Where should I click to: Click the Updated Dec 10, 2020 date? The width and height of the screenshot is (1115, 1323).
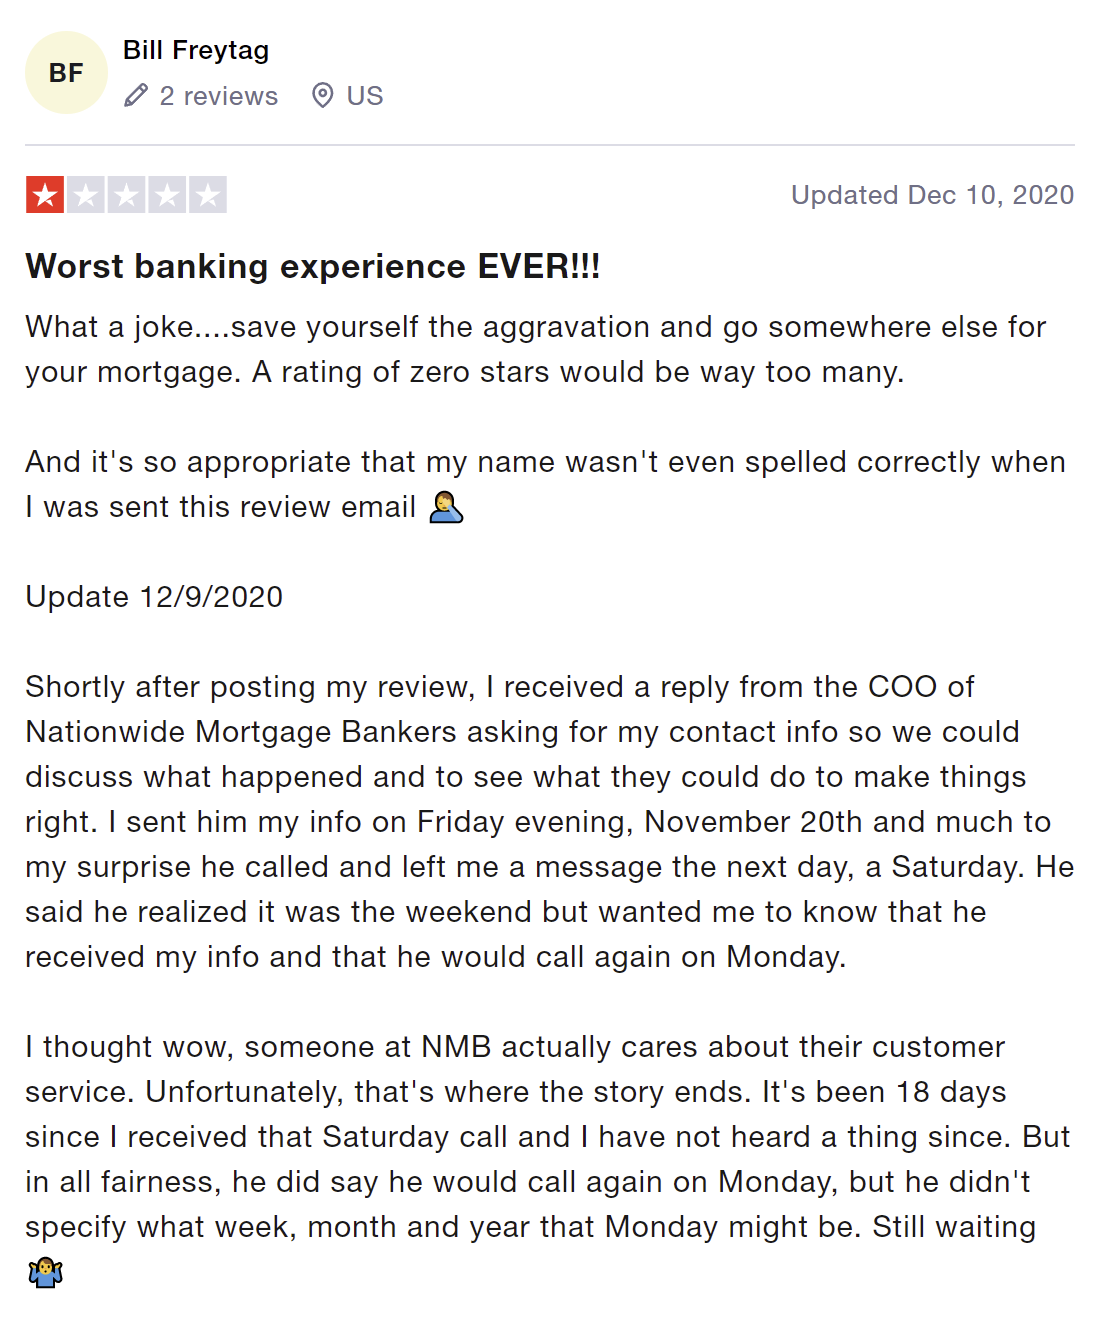[x=932, y=195]
